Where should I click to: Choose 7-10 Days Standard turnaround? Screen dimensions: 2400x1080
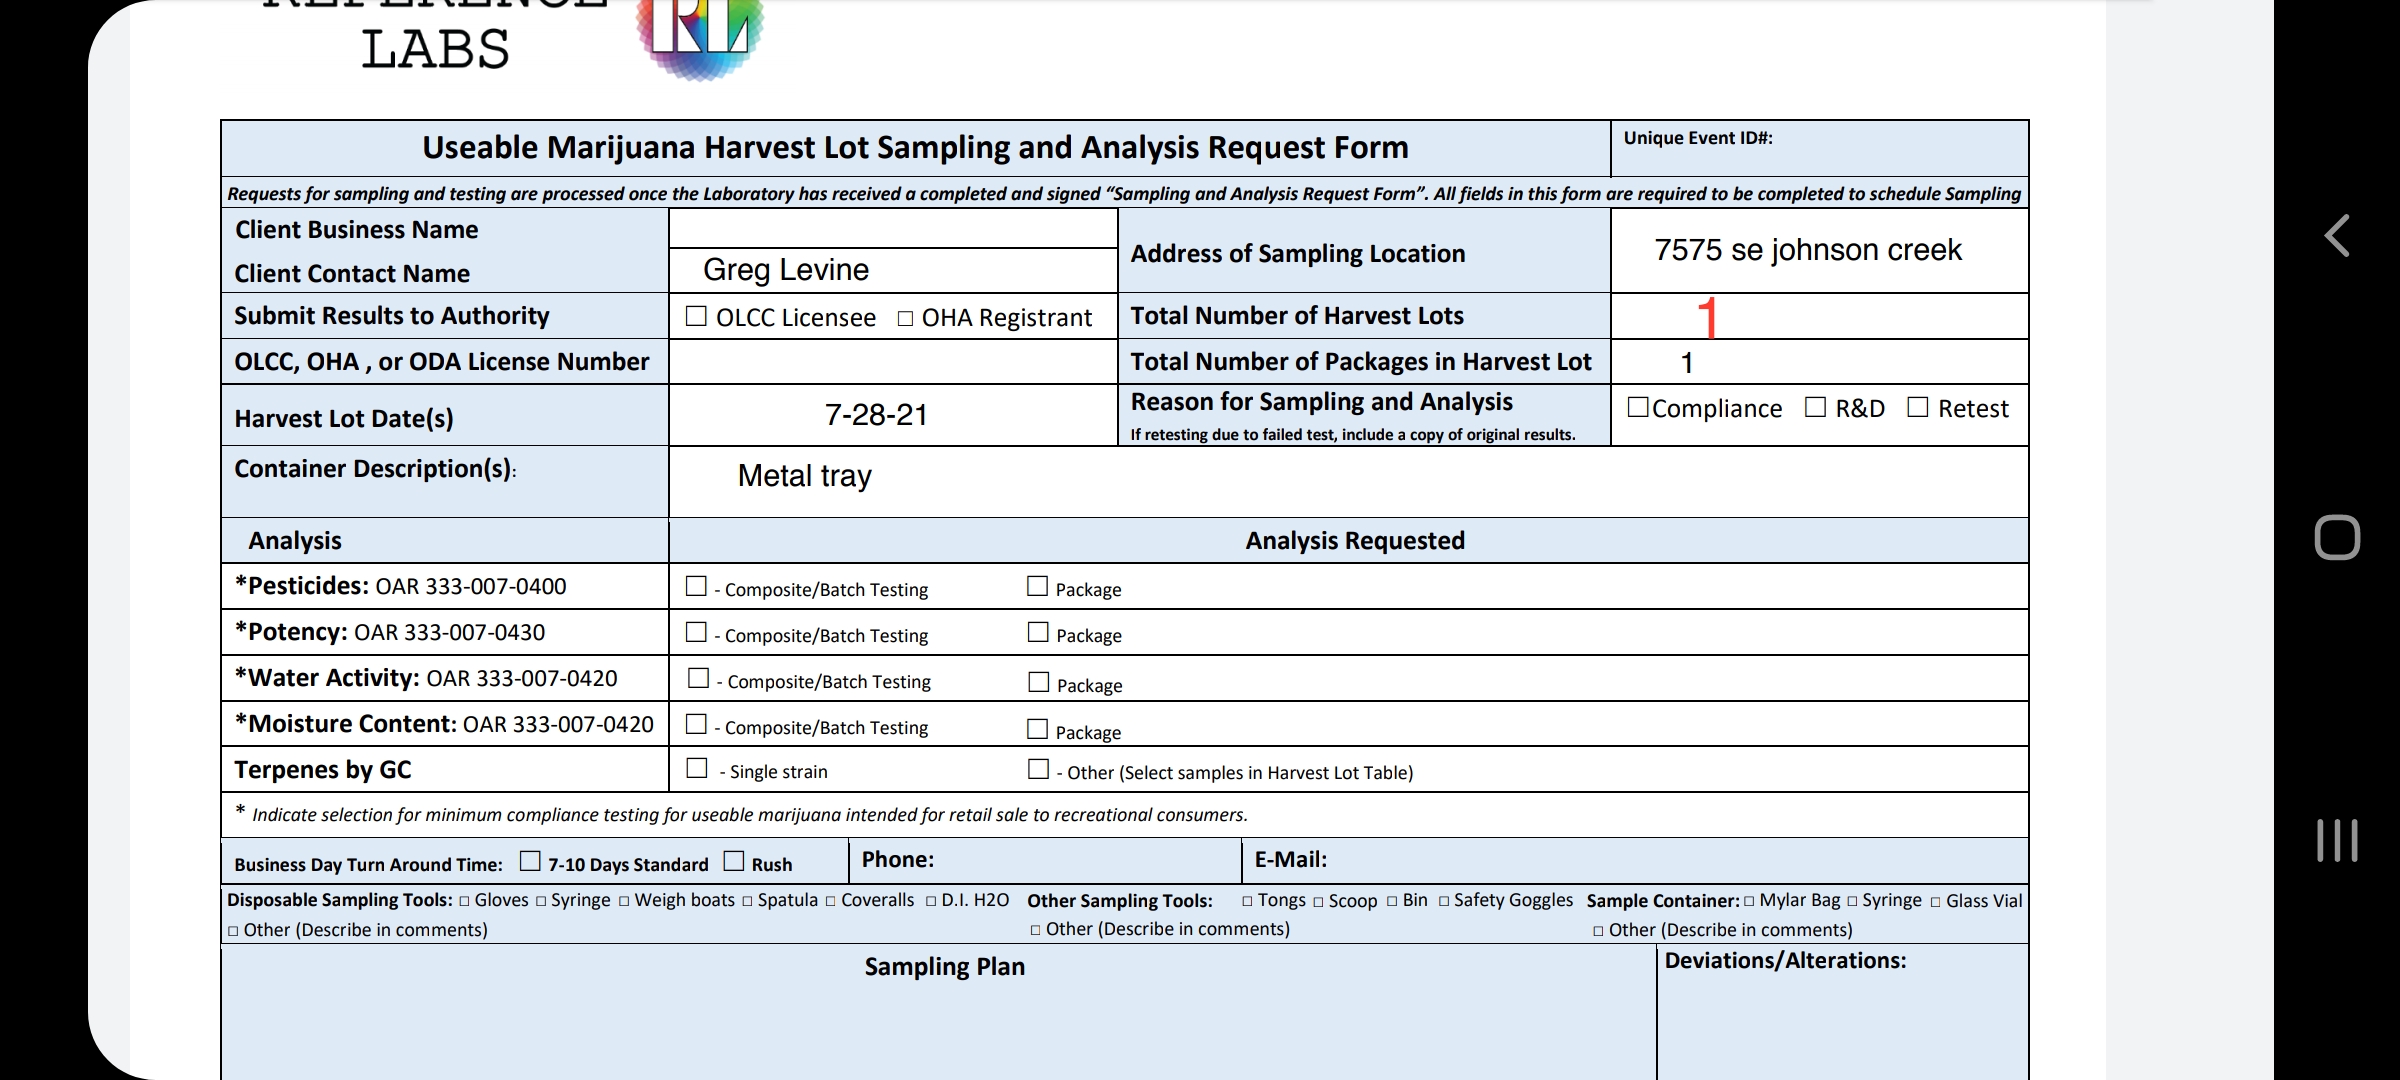(x=530, y=861)
